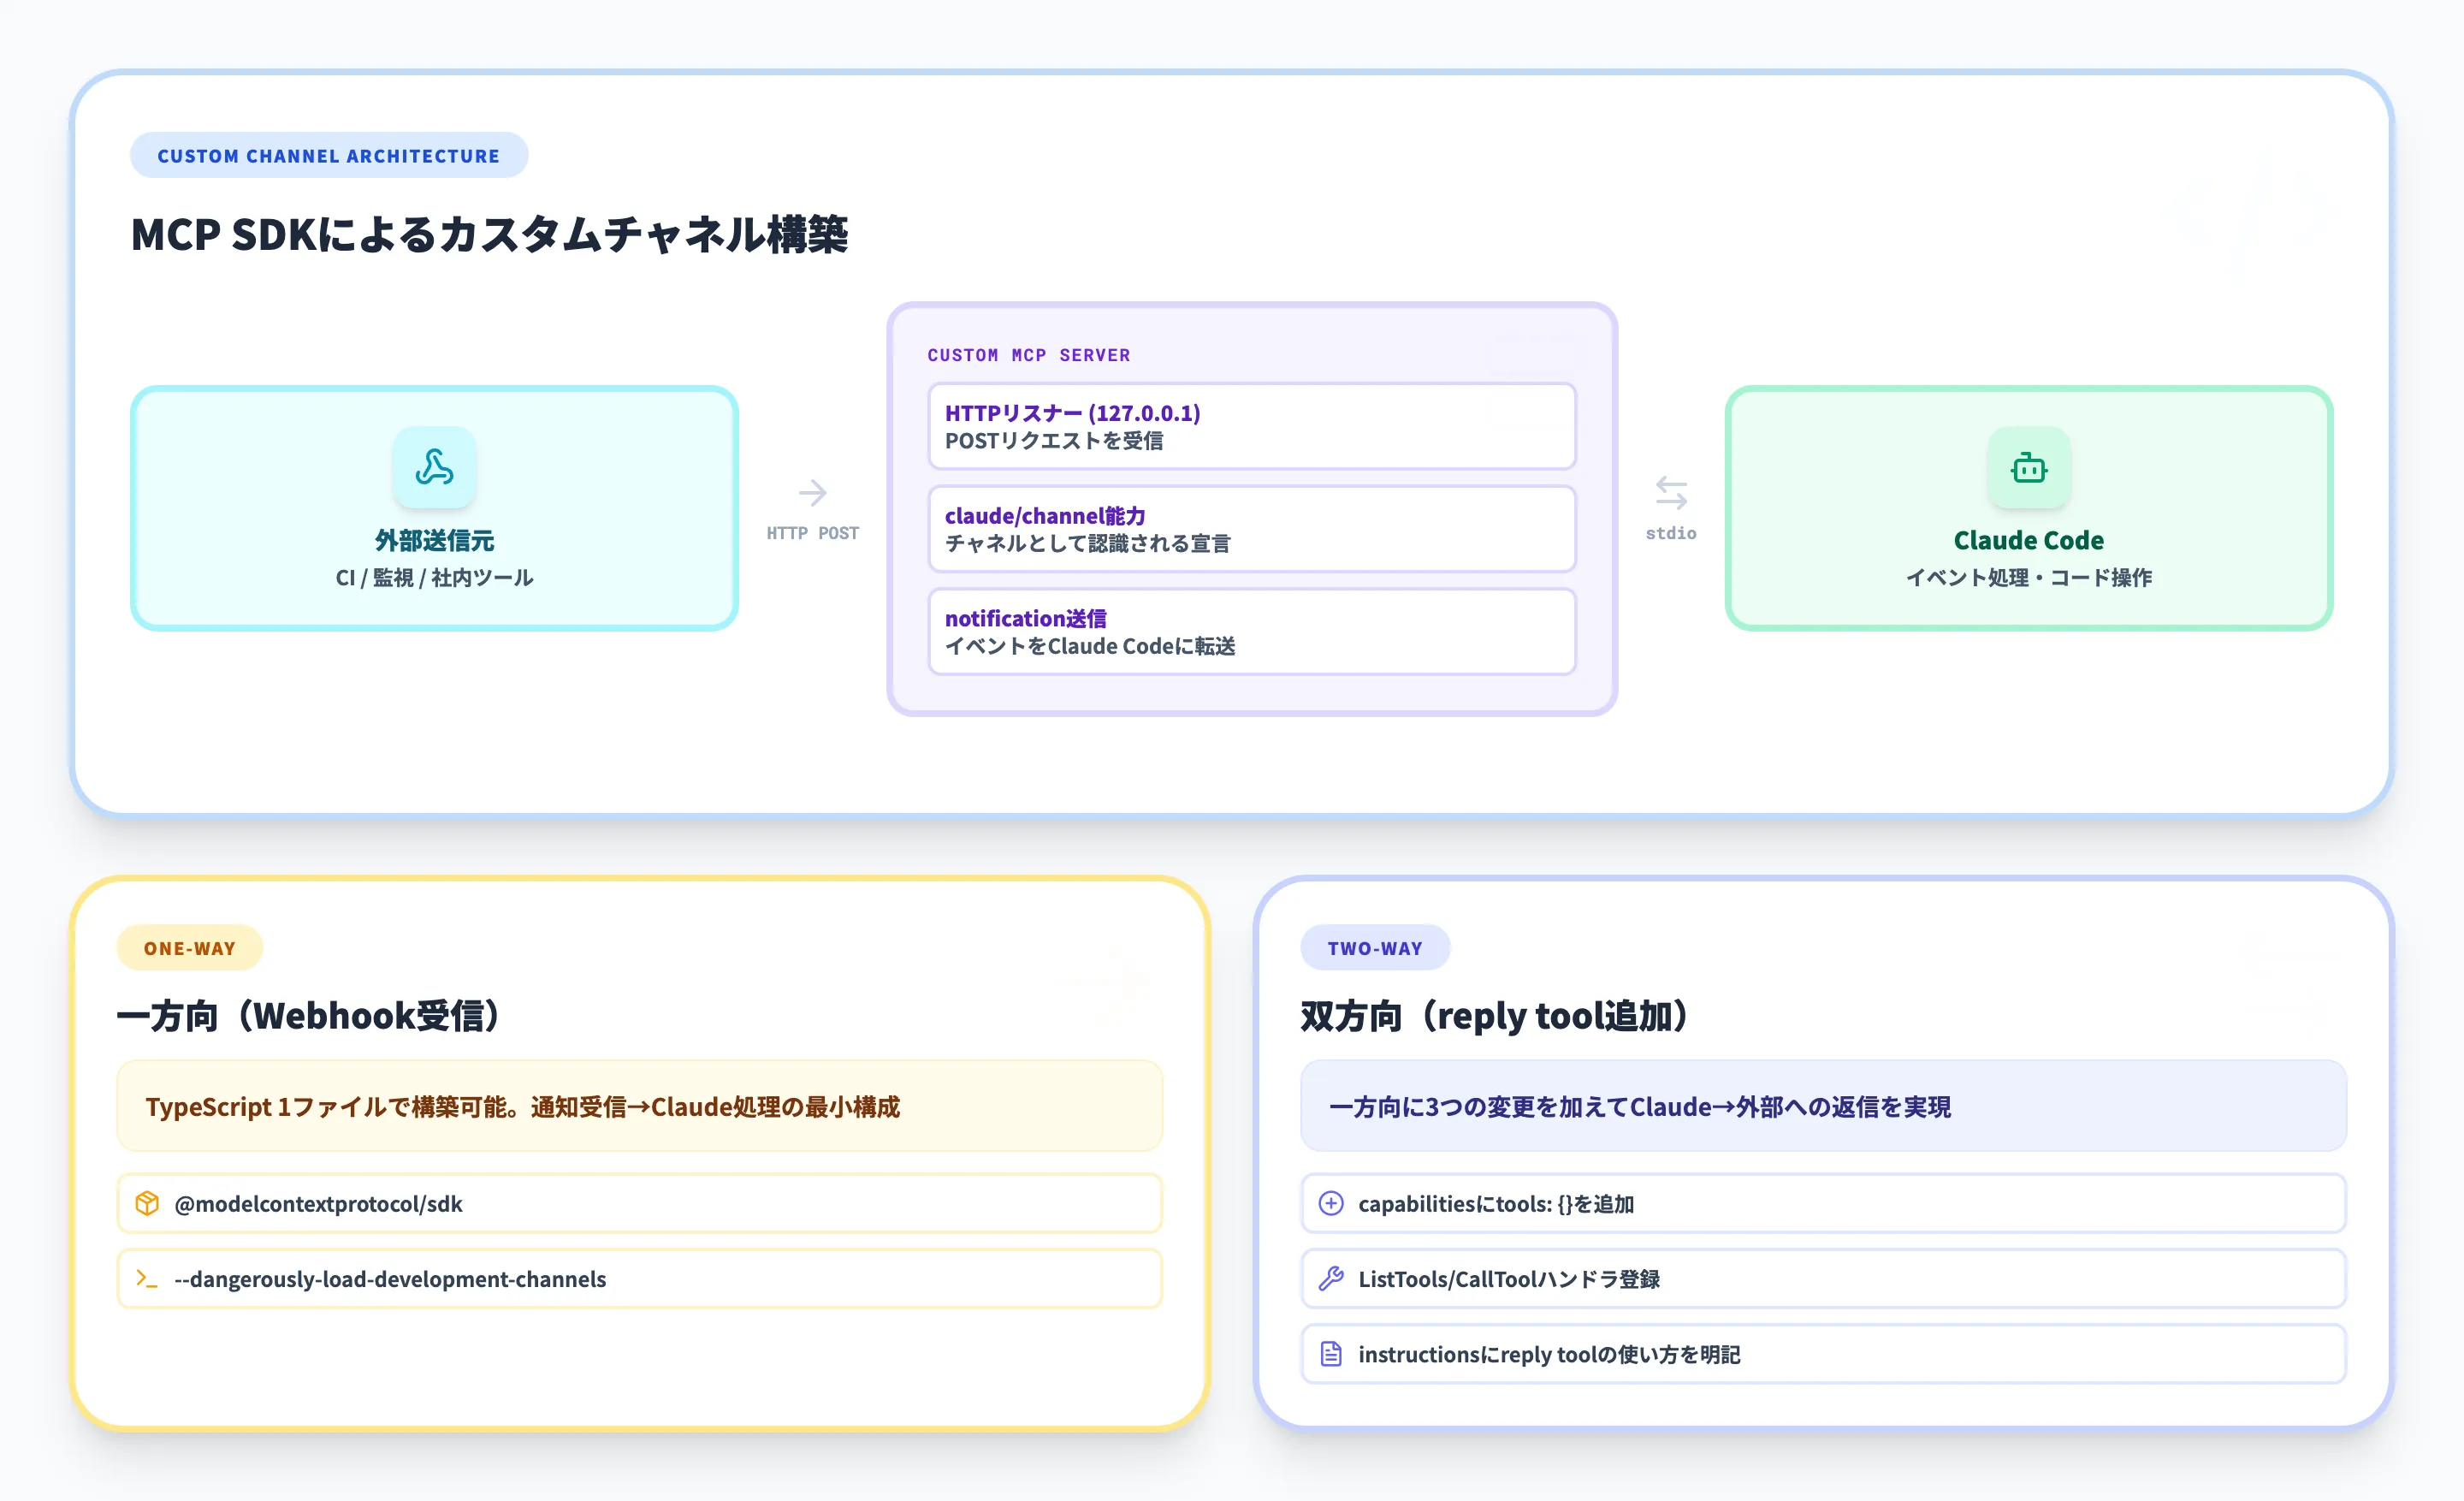Select the wrench icon beside ListTools/CallTool row
The image size is (2464, 1501).
click(x=1331, y=1278)
